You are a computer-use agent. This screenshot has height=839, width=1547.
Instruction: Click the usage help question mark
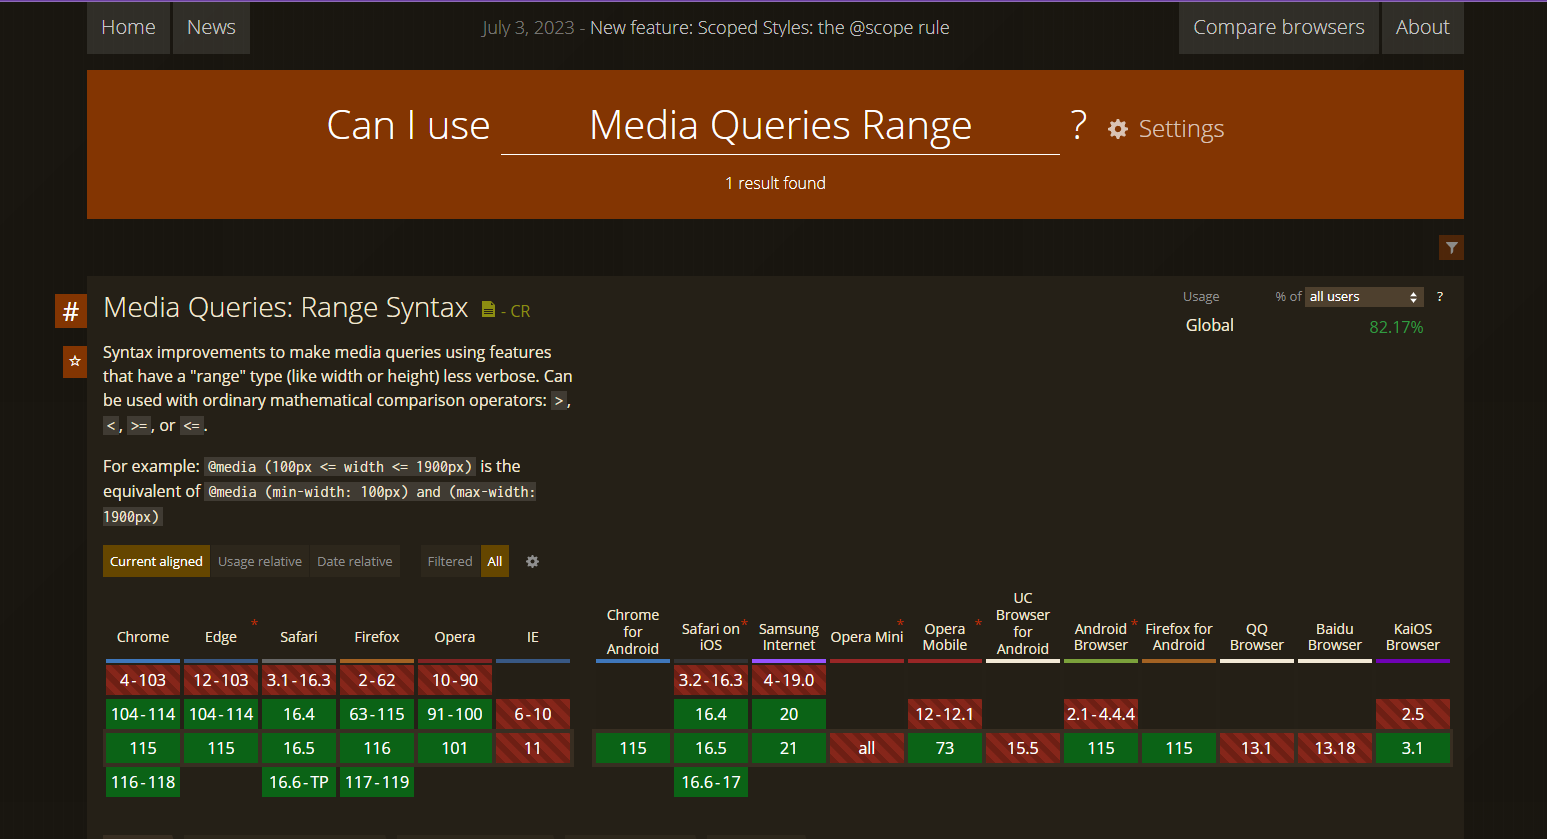click(1440, 297)
